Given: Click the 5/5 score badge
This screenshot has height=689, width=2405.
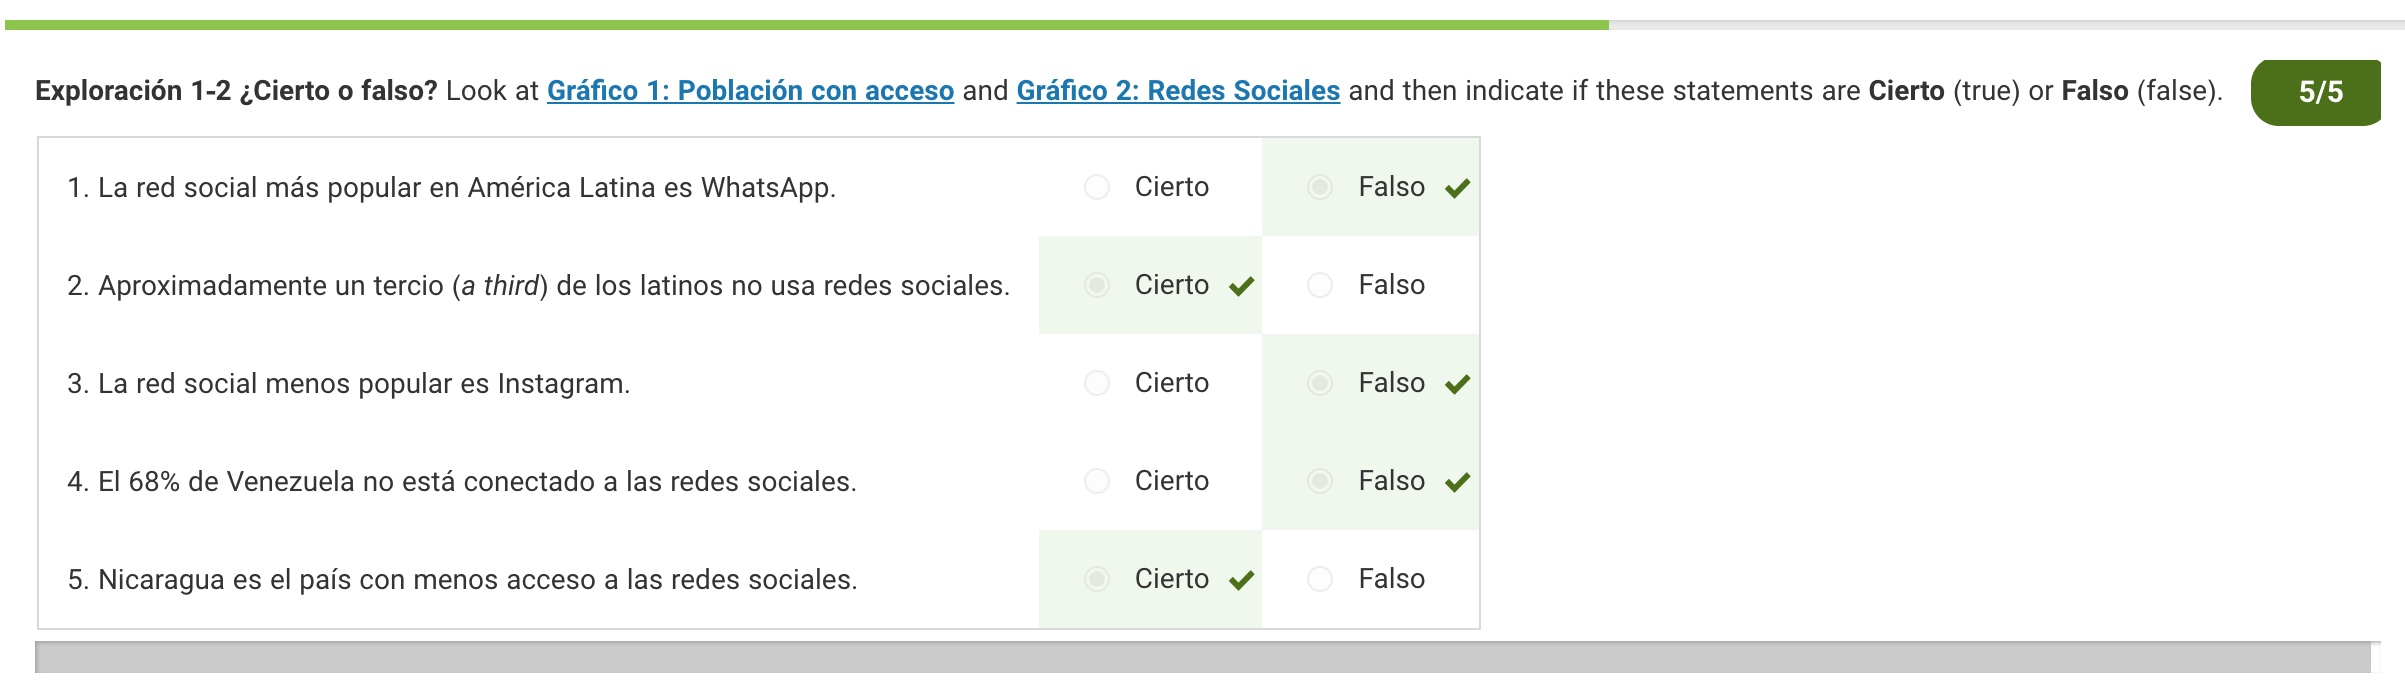Looking at the screenshot, I should pos(2318,92).
